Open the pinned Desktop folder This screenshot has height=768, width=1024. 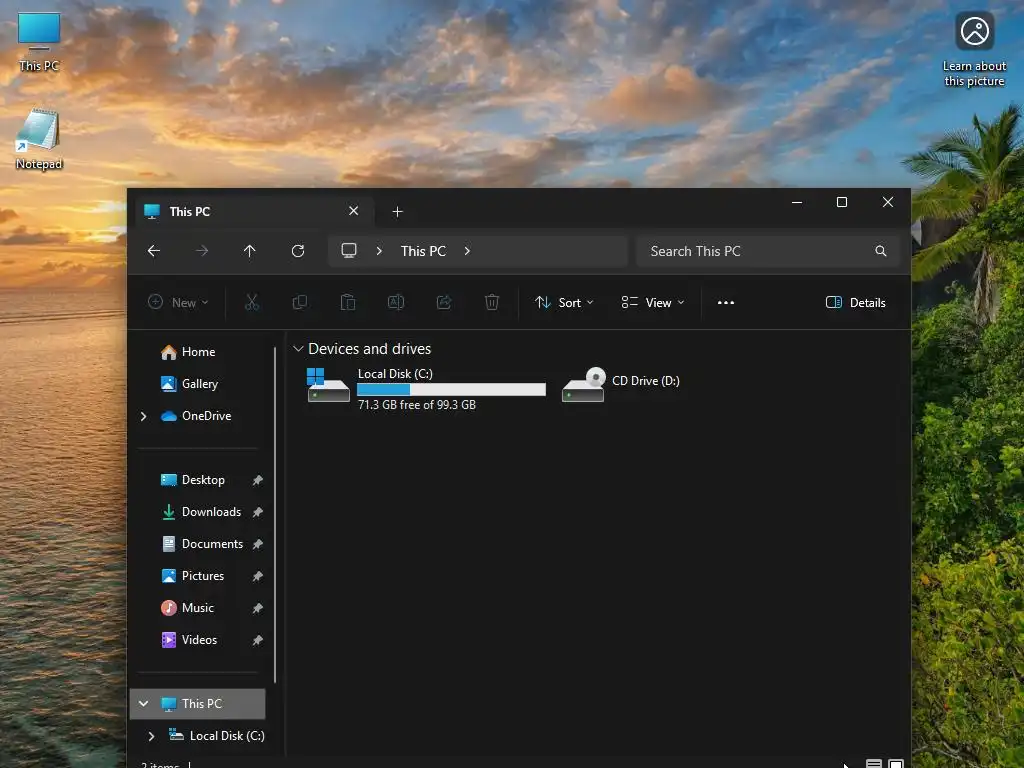pyautogui.click(x=203, y=480)
